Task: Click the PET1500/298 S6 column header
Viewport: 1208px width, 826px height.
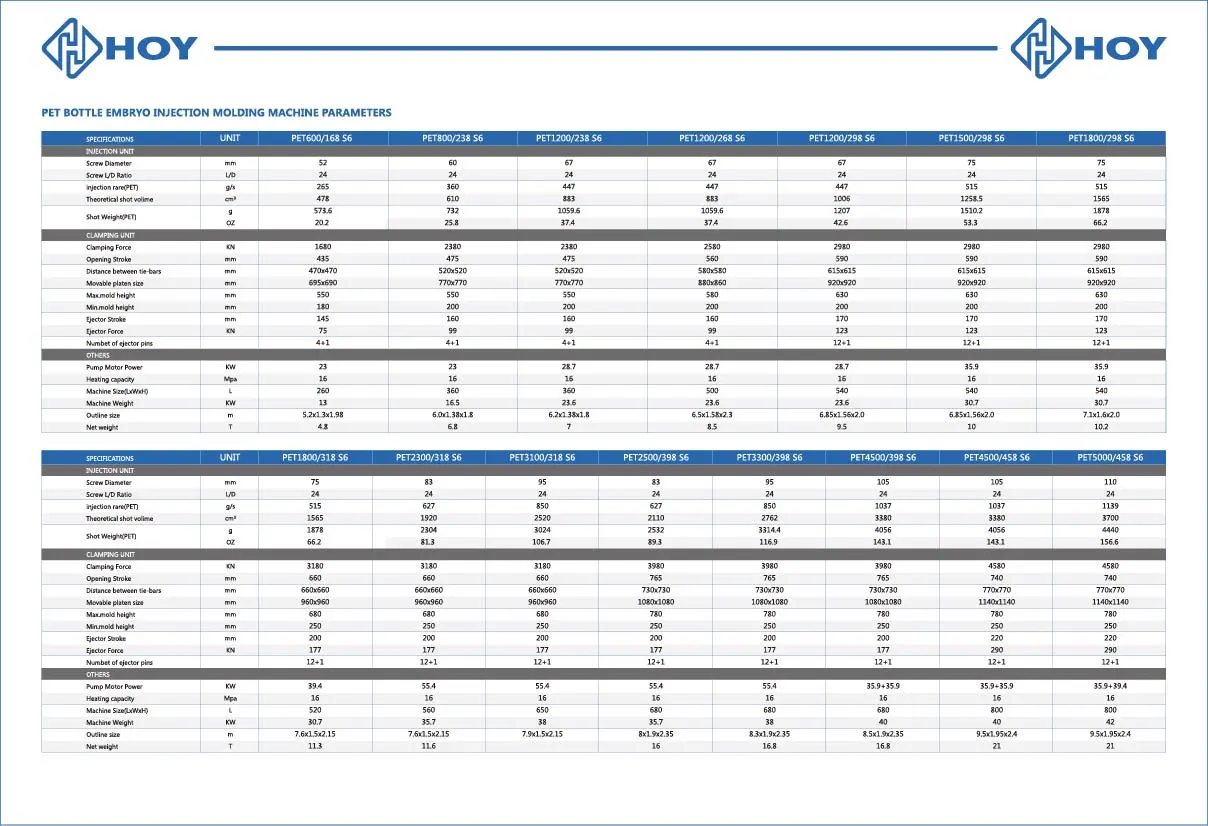Action: (x=971, y=138)
